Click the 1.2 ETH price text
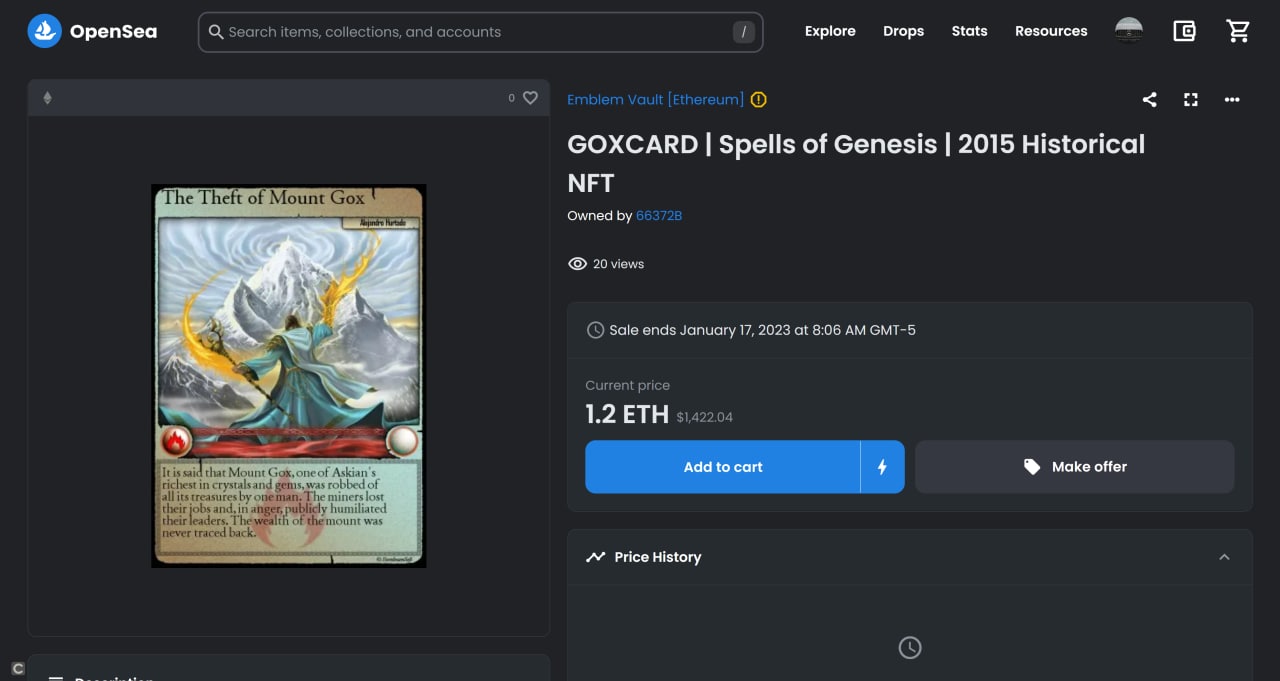Image resolution: width=1280 pixels, height=681 pixels. pos(627,414)
